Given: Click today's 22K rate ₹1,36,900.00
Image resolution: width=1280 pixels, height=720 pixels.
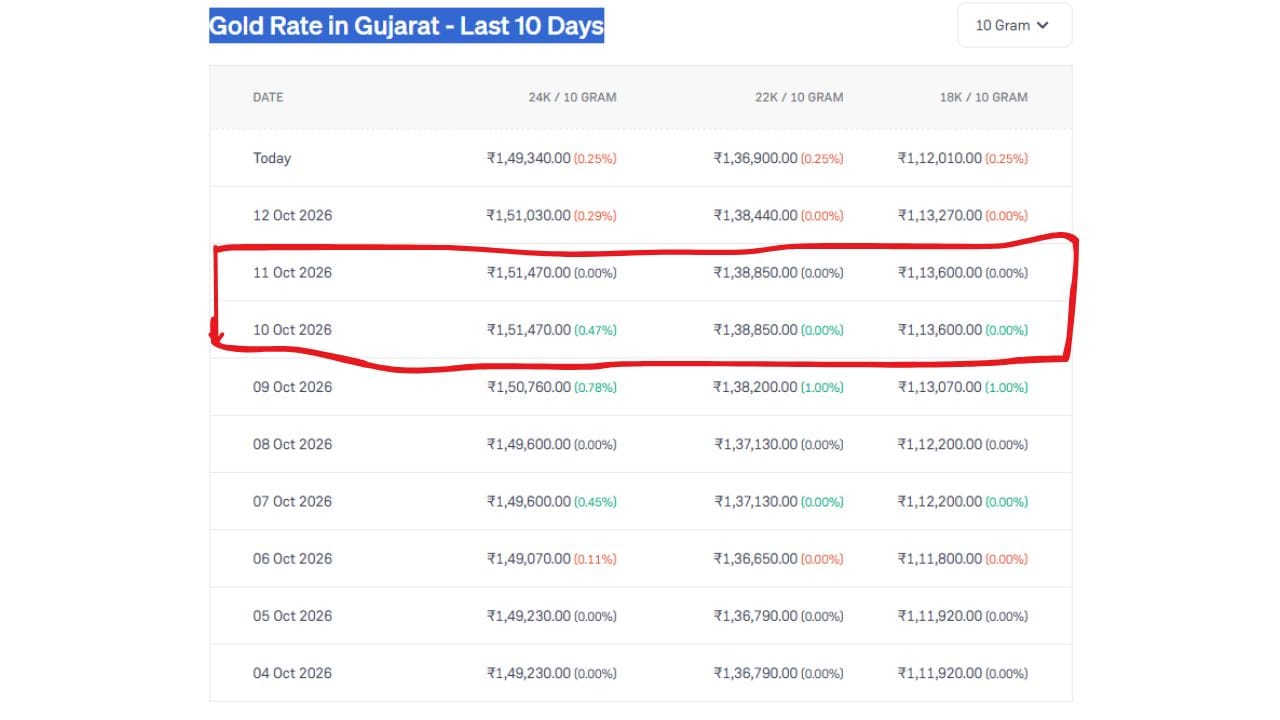Looking at the screenshot, I should coord(756,158).
